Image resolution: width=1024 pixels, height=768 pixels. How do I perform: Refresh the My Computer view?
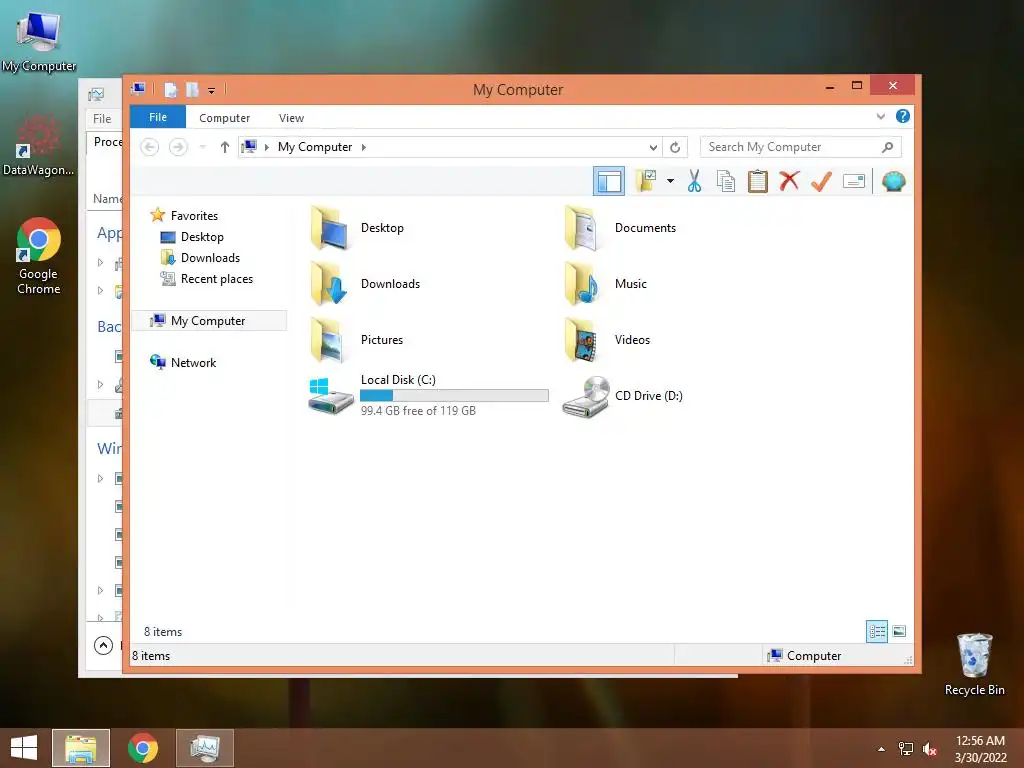click(675, 147)
